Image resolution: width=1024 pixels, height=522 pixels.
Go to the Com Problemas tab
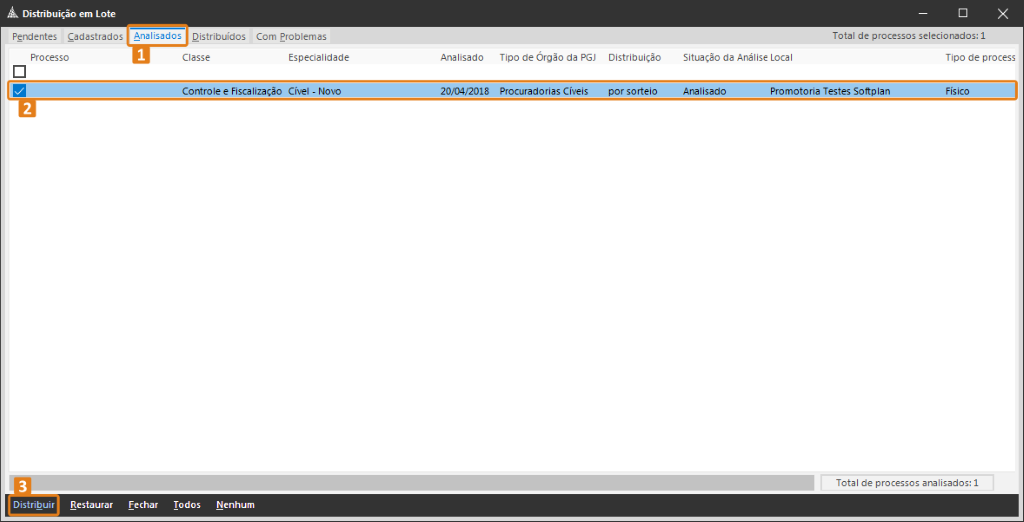click(291, 37)
